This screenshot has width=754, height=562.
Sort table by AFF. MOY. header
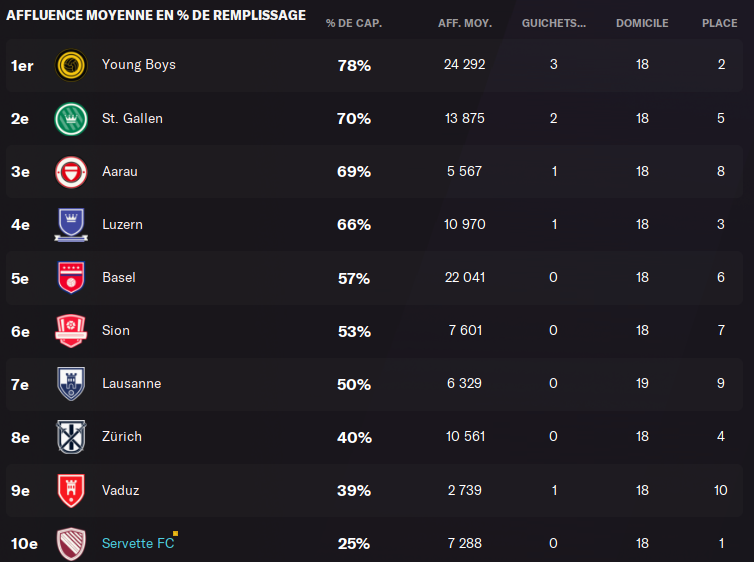click(x=465, y=23)
